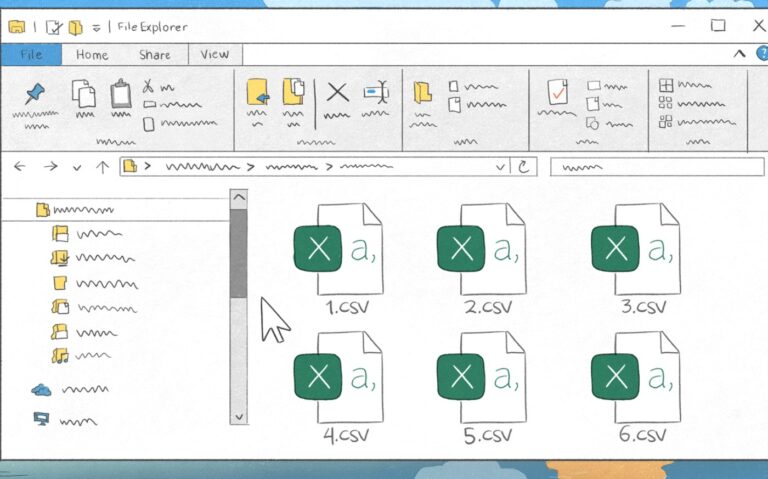This screenshot has height=479, width=768.
Task: Open the blue Help question mark icon
Action: pyautogui.click(x=762, y=53)
